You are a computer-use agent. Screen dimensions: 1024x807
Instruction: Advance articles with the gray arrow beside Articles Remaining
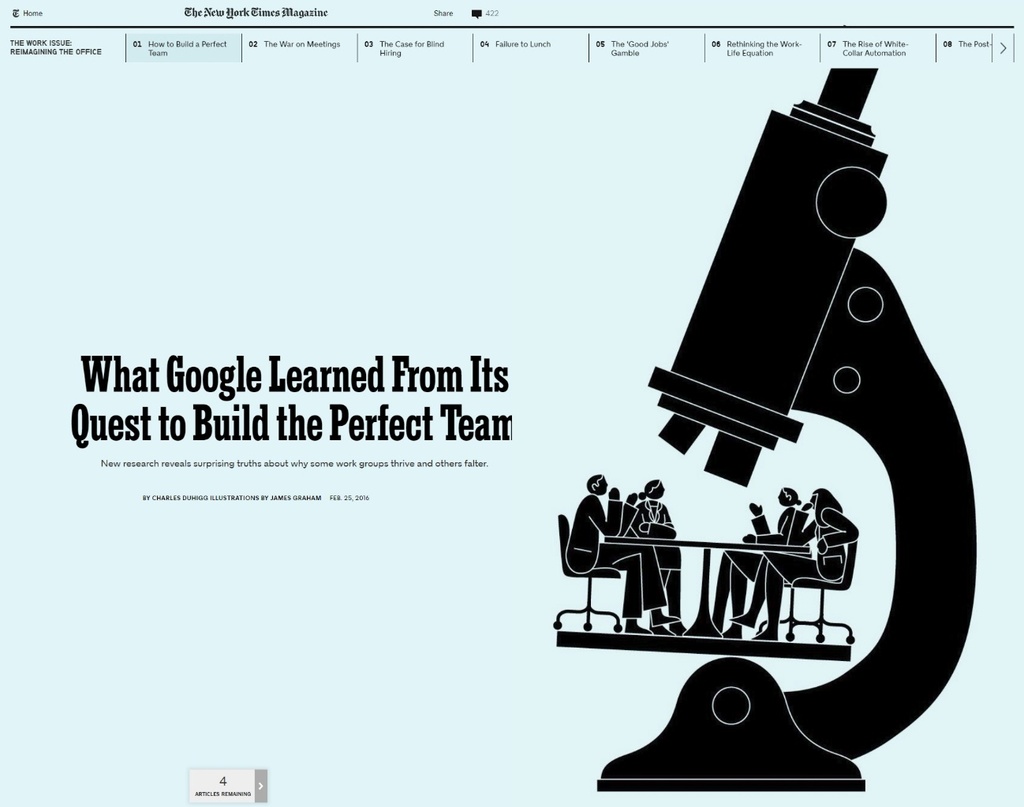261,785
